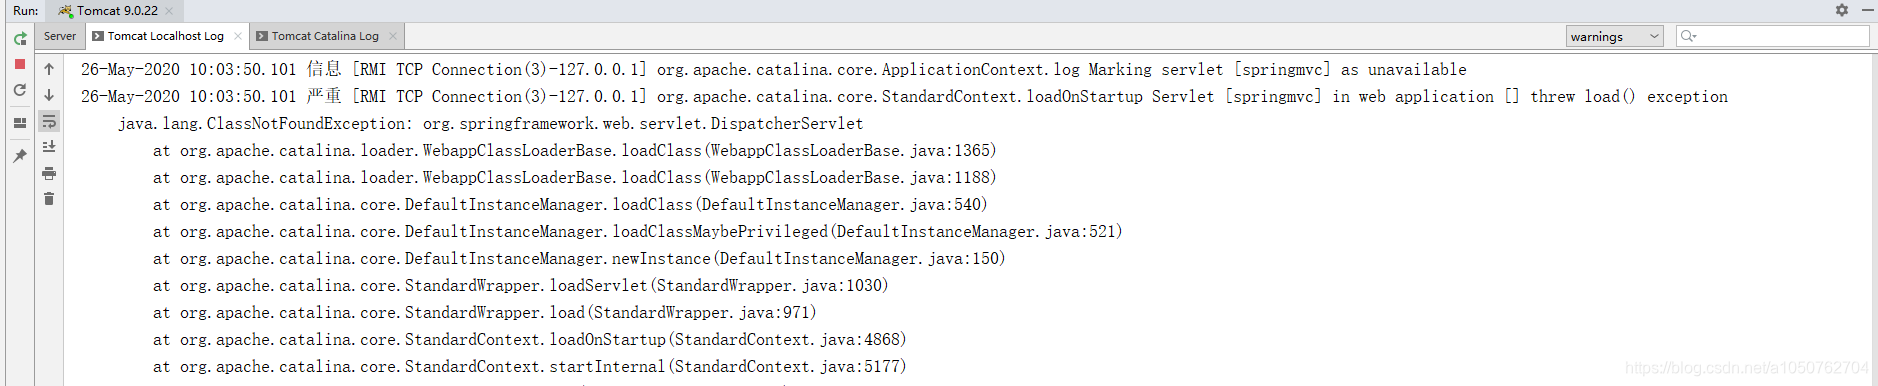Open StandardContext.java:4868 stack frame link
This screenshot has width=1878, height=386.
coord(786,340)
